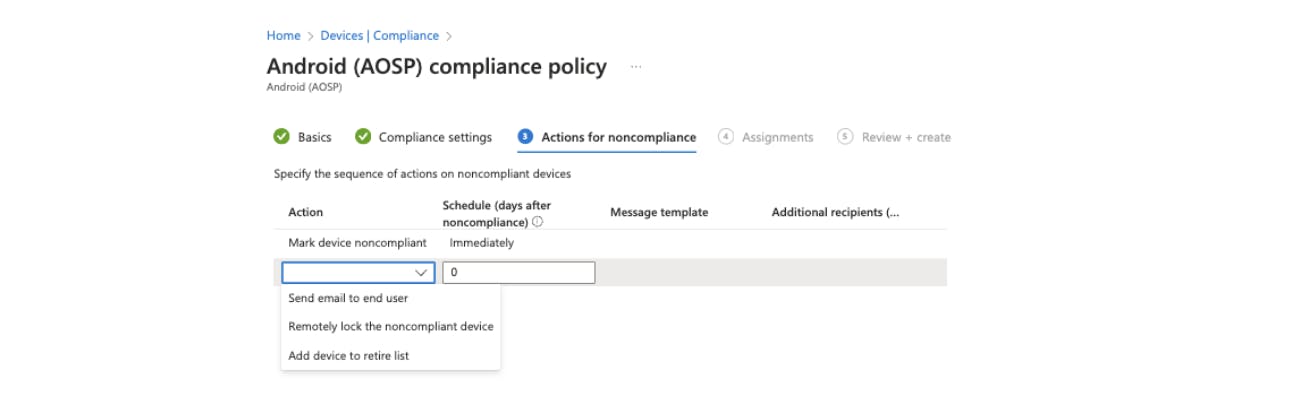The image size is (1310, 410).
Task: Navigate to Home via breadcrumb
Action: click(283, 36)
